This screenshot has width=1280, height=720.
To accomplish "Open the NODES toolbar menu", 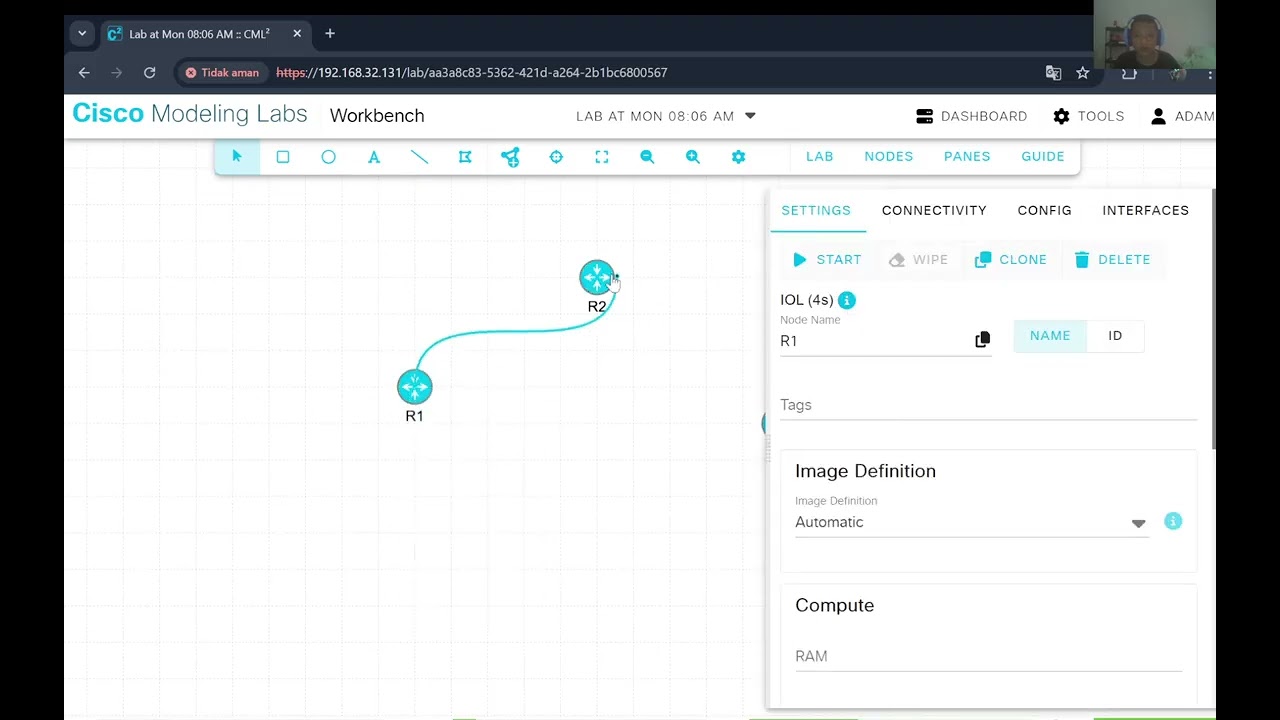I will pos(889,156).
